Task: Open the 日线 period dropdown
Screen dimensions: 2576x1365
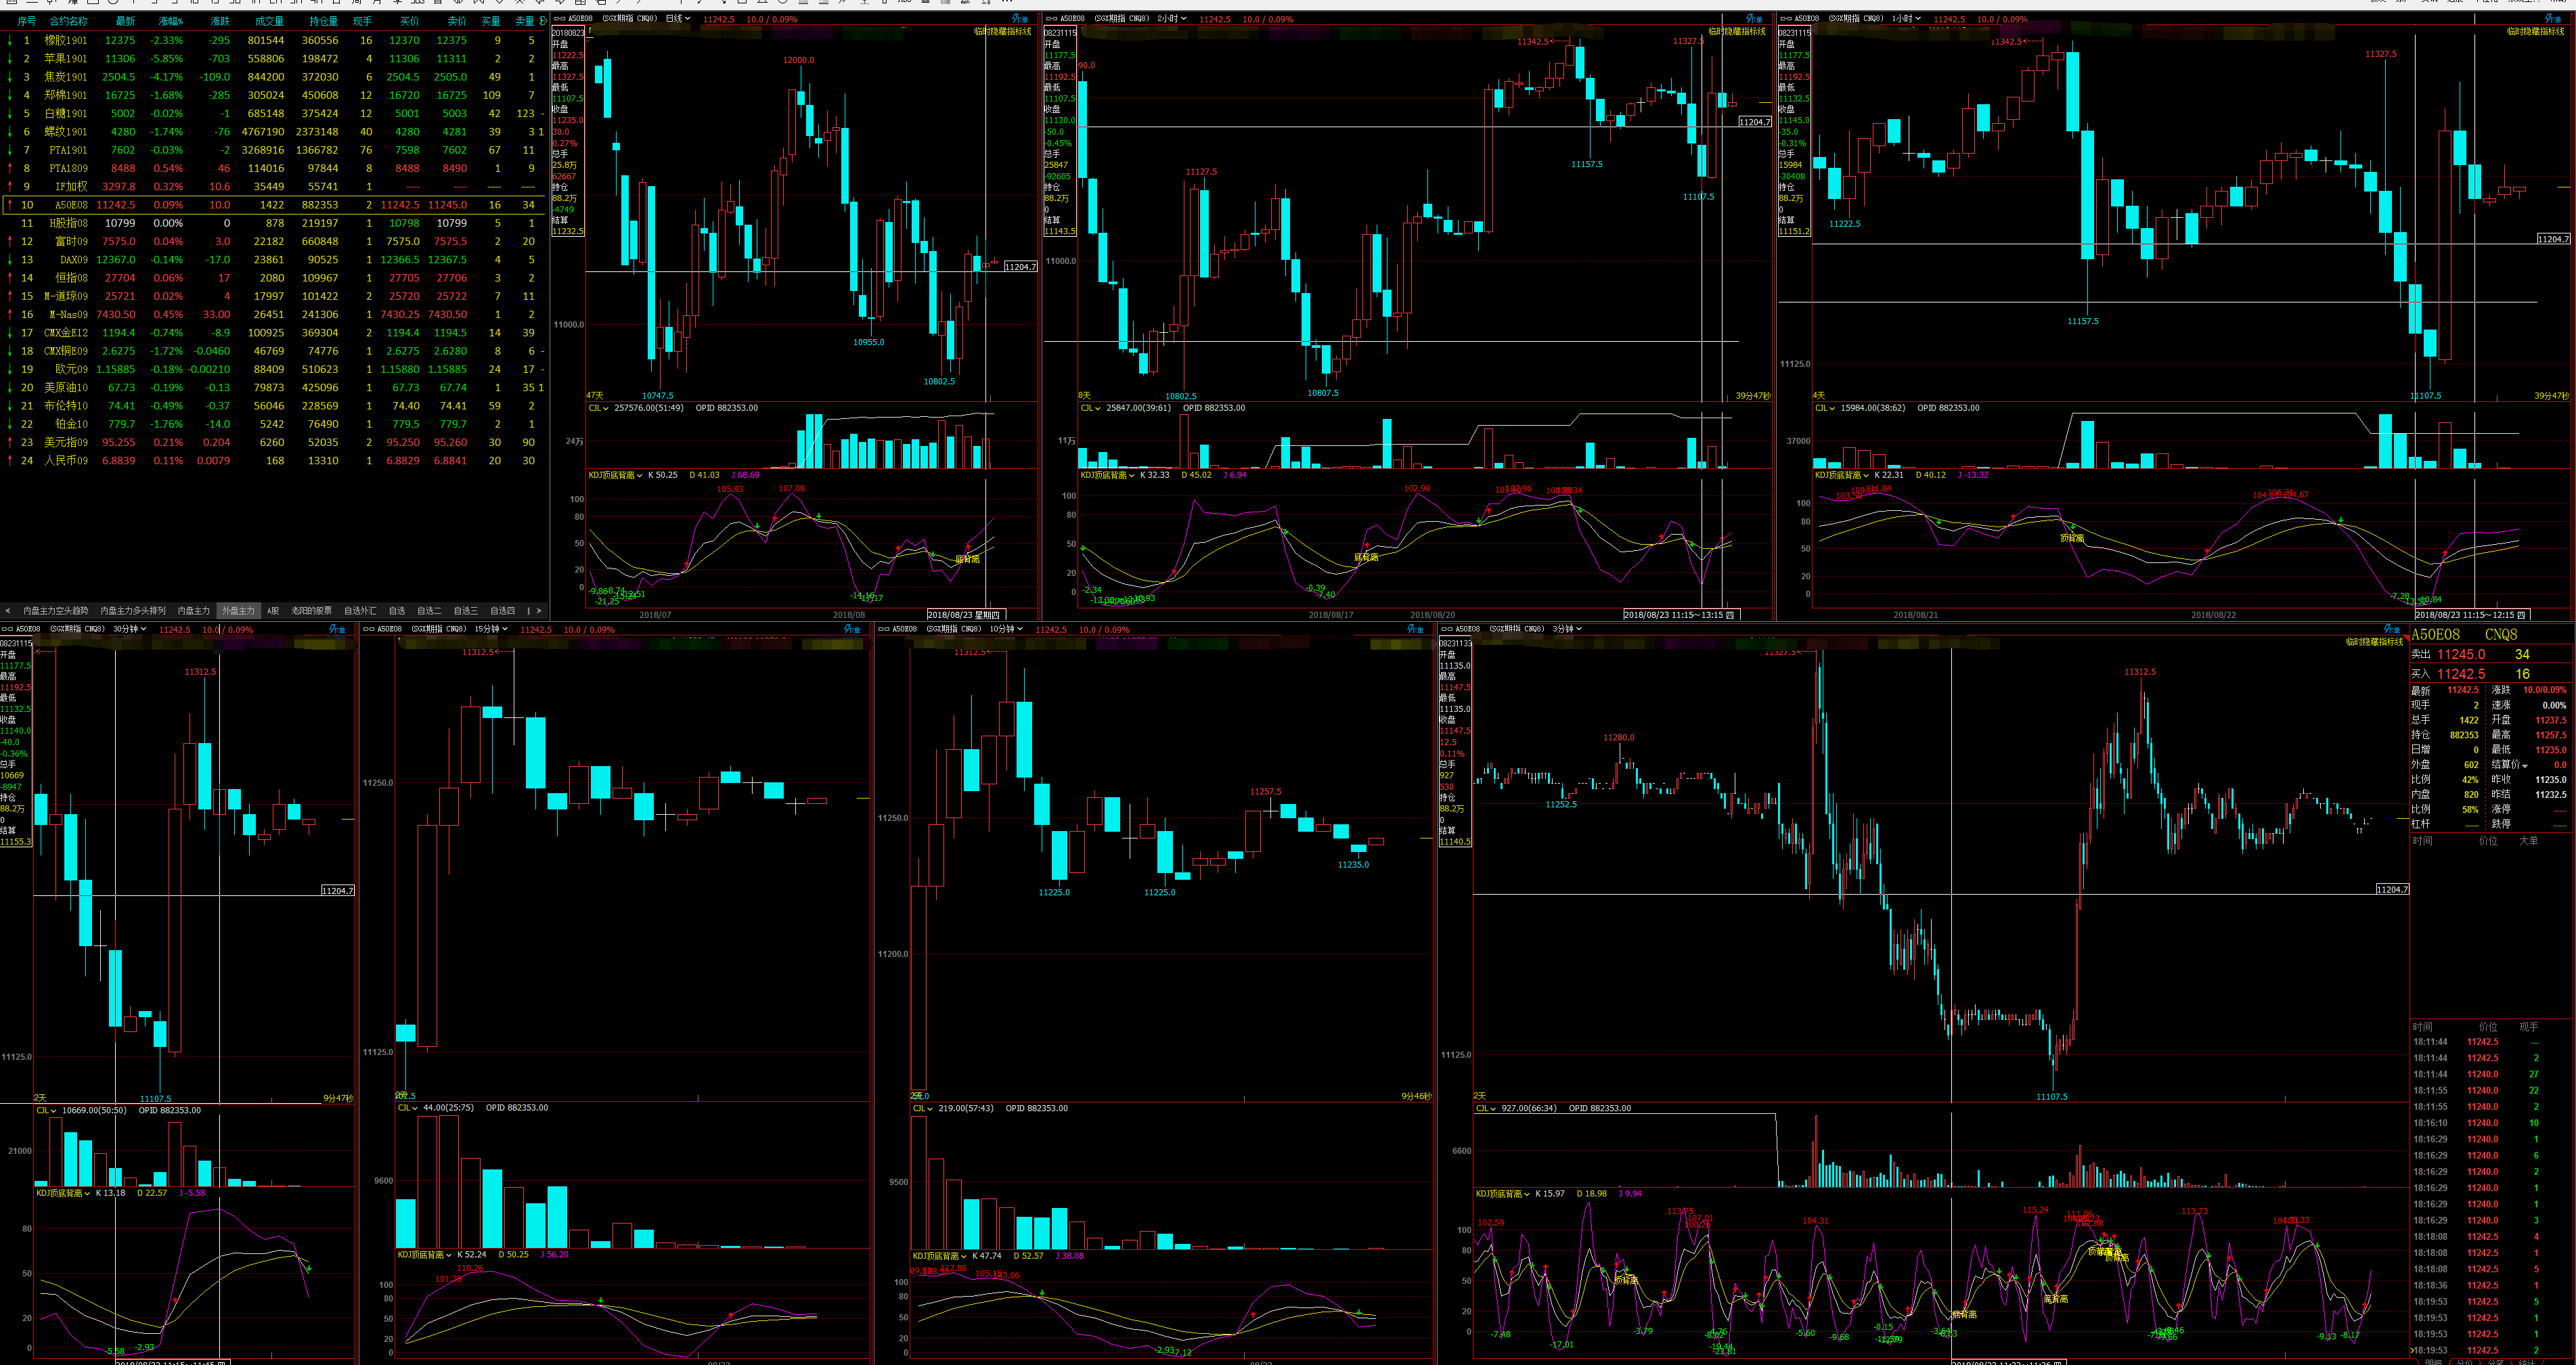Action: click(679, 18)
